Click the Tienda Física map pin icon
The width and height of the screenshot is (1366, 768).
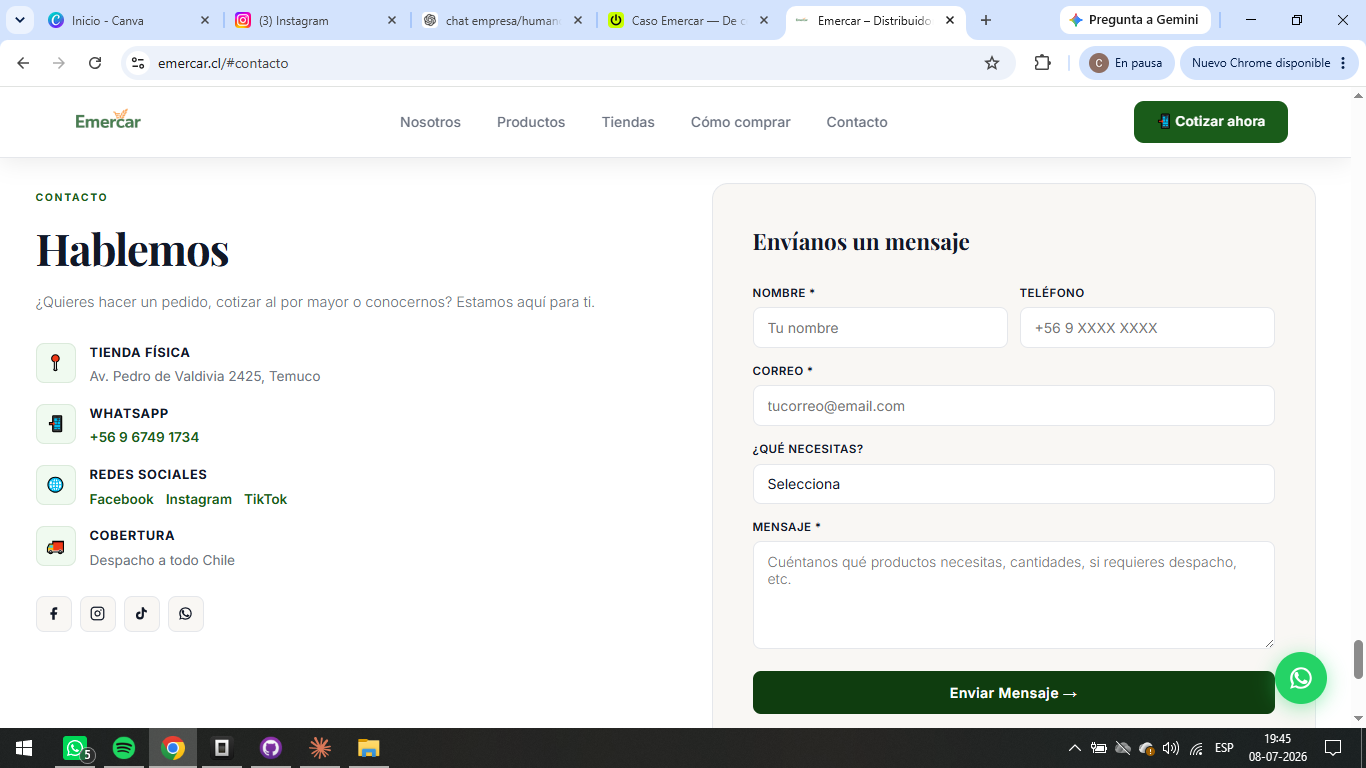[x=56, y=363]
